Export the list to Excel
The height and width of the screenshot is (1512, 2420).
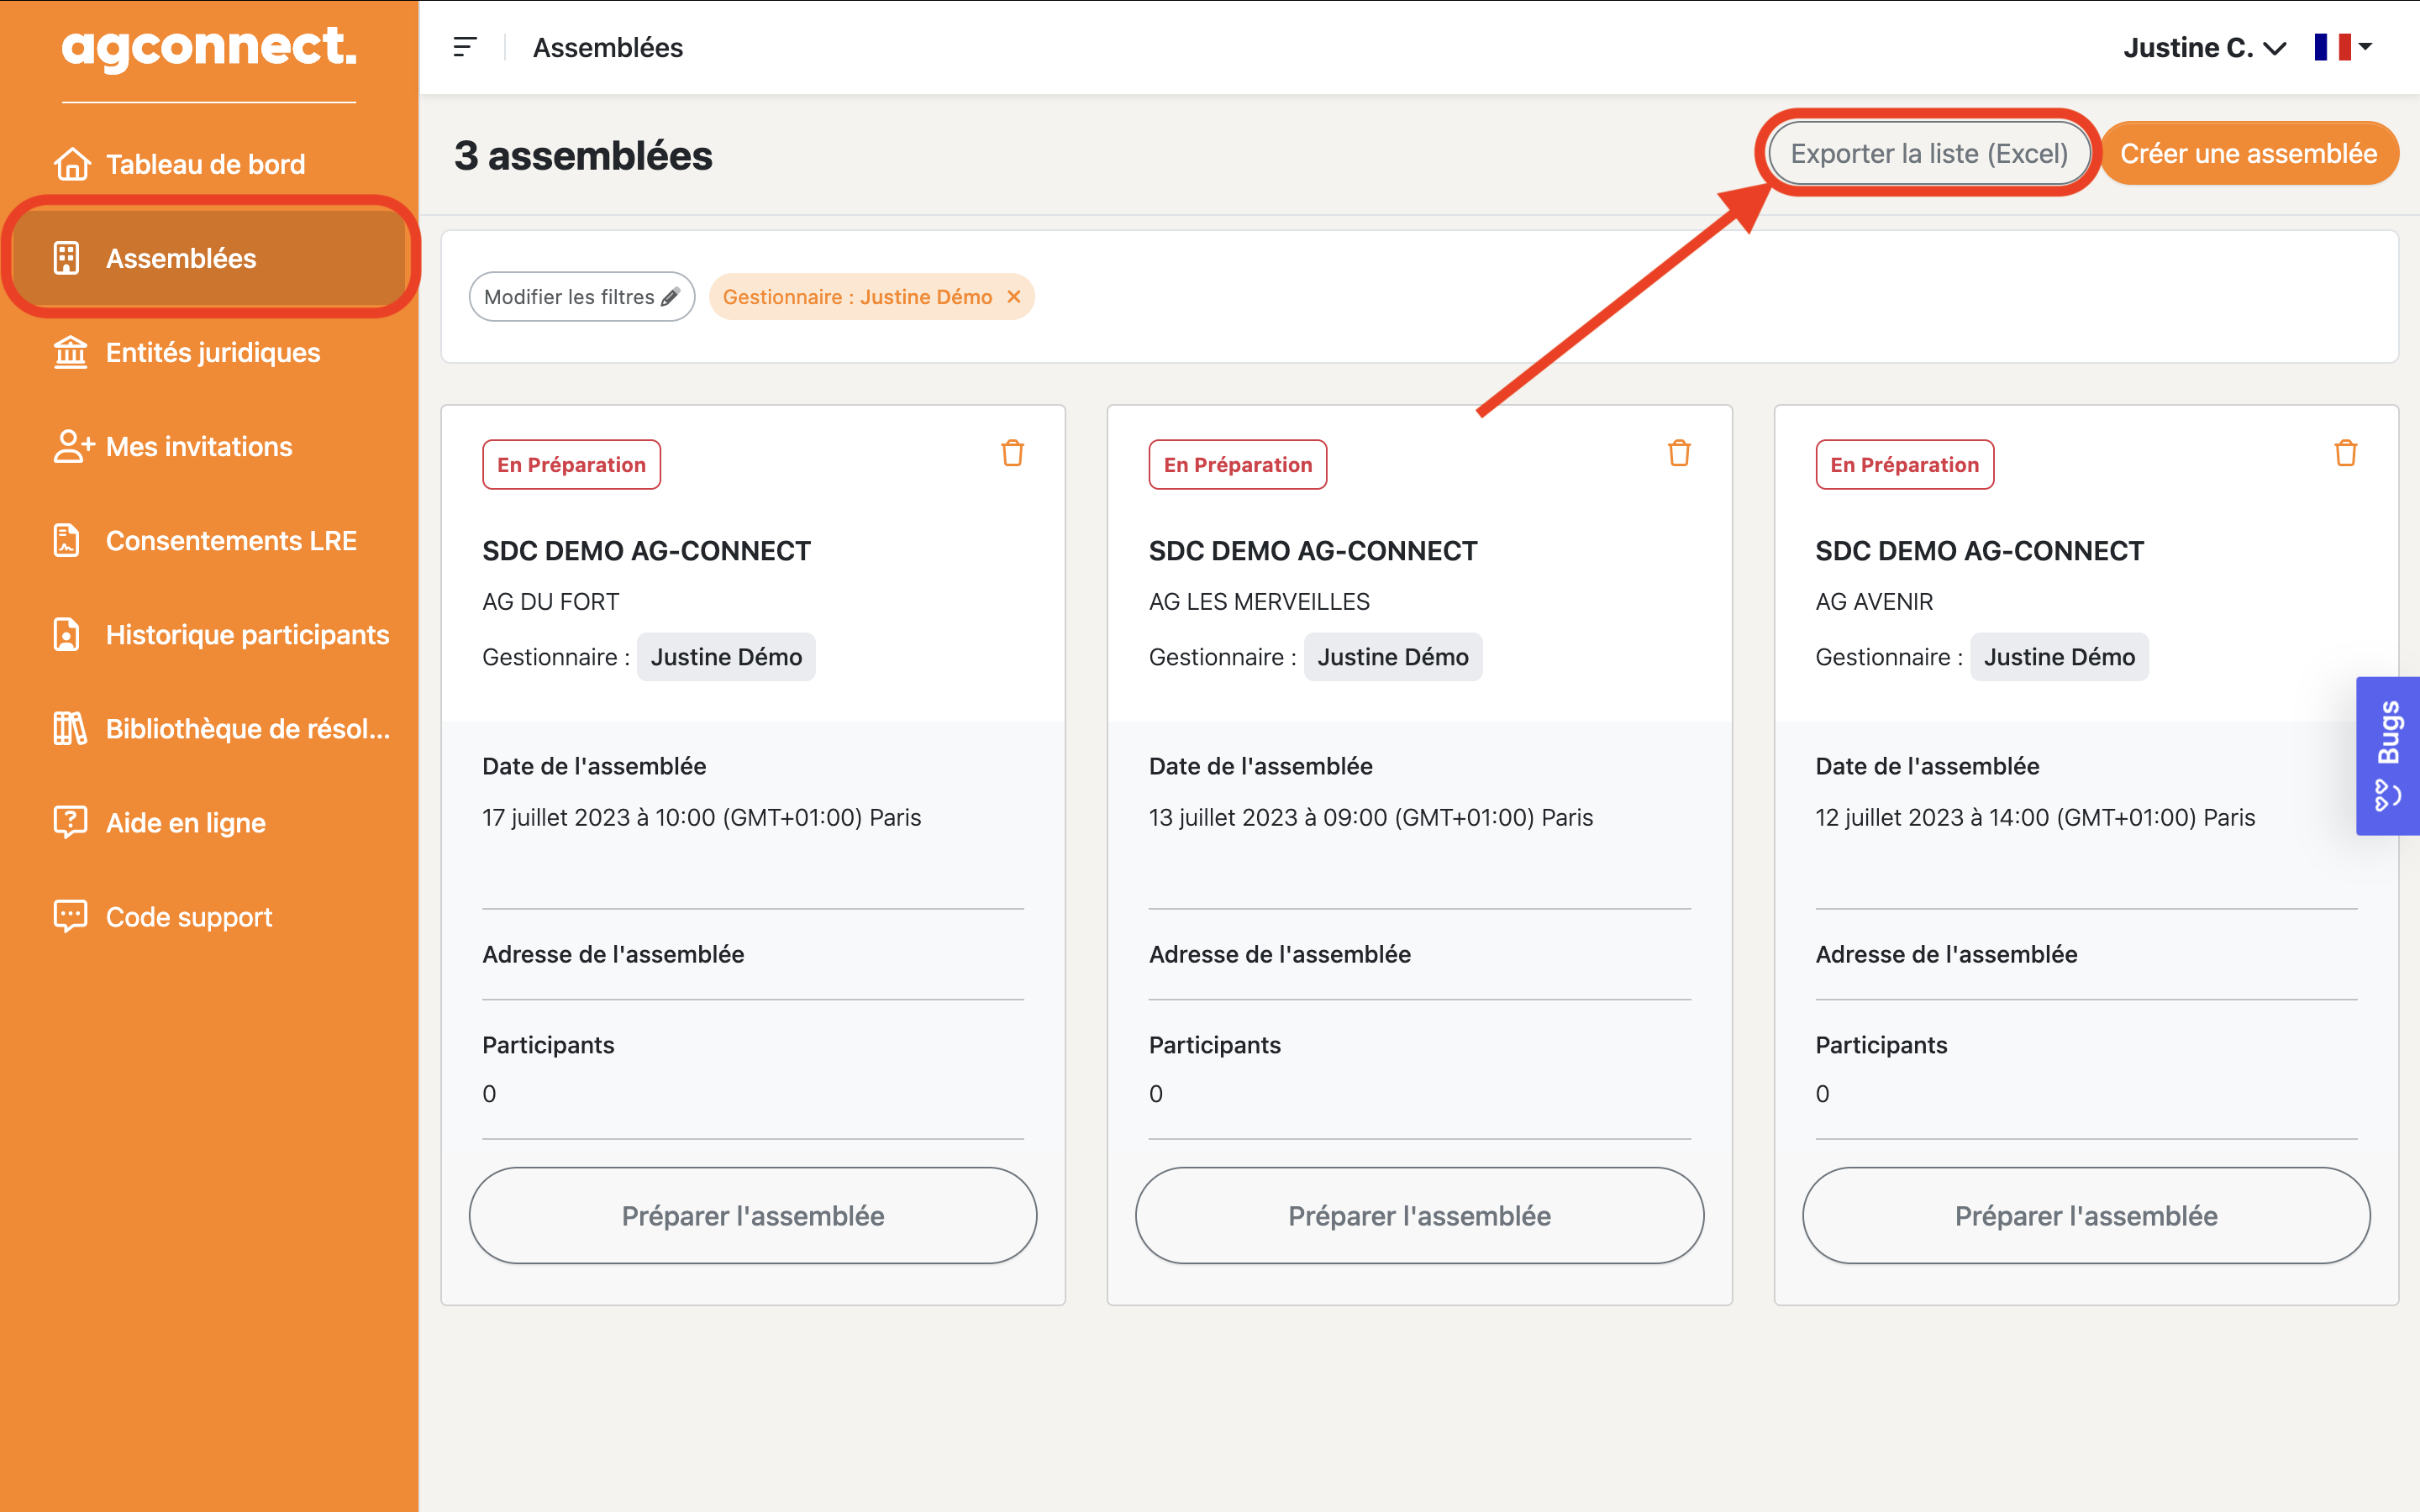1928,154
